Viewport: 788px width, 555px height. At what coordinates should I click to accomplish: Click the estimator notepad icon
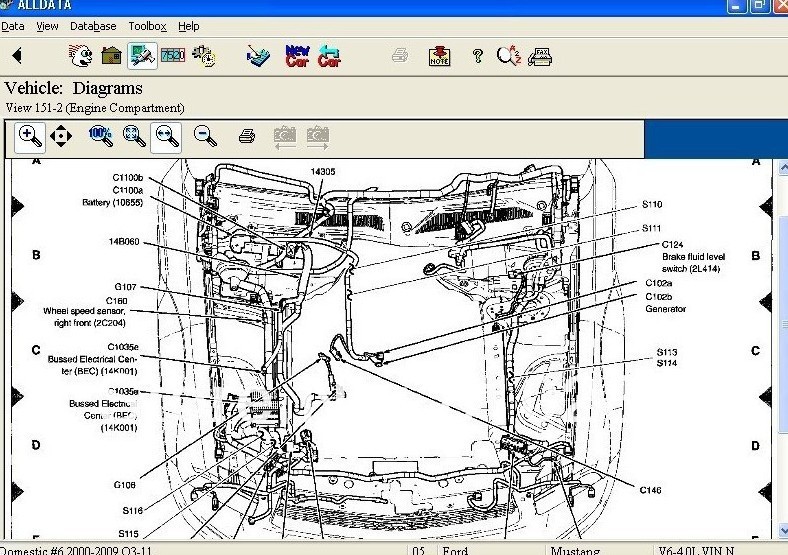tap(258, 56)
